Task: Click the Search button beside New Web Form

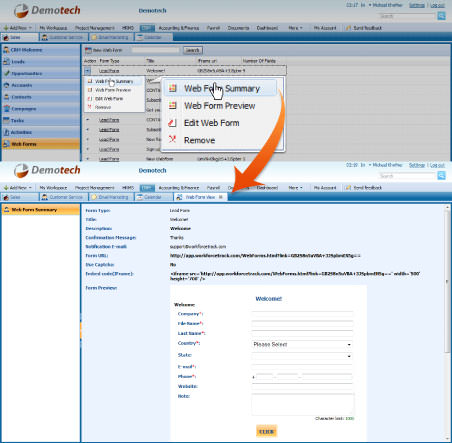Action: pyautogui.click(x=193, y=50)
